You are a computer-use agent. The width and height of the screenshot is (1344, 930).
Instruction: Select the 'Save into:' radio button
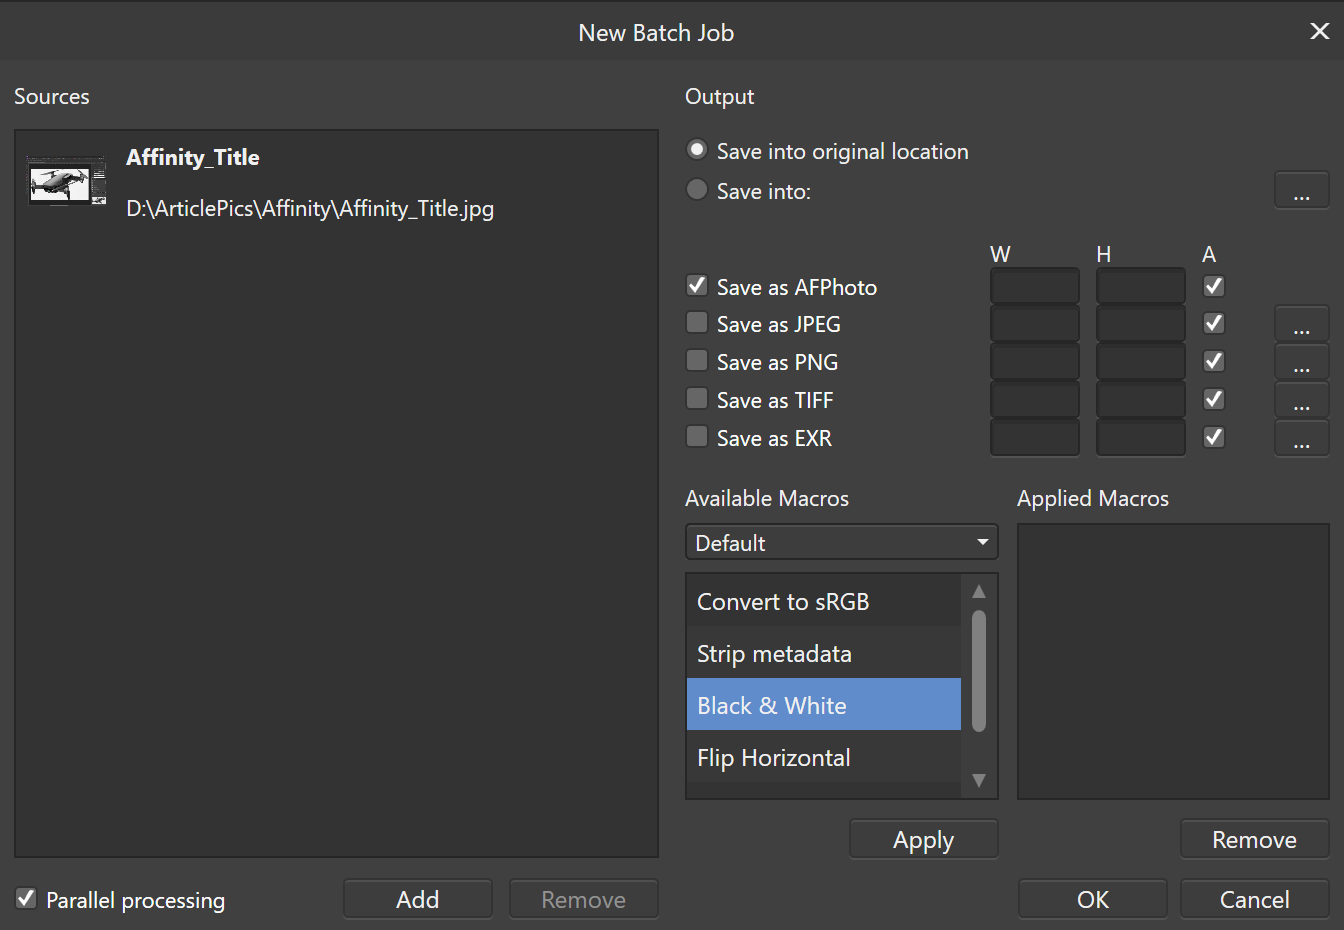pos(697,190)
